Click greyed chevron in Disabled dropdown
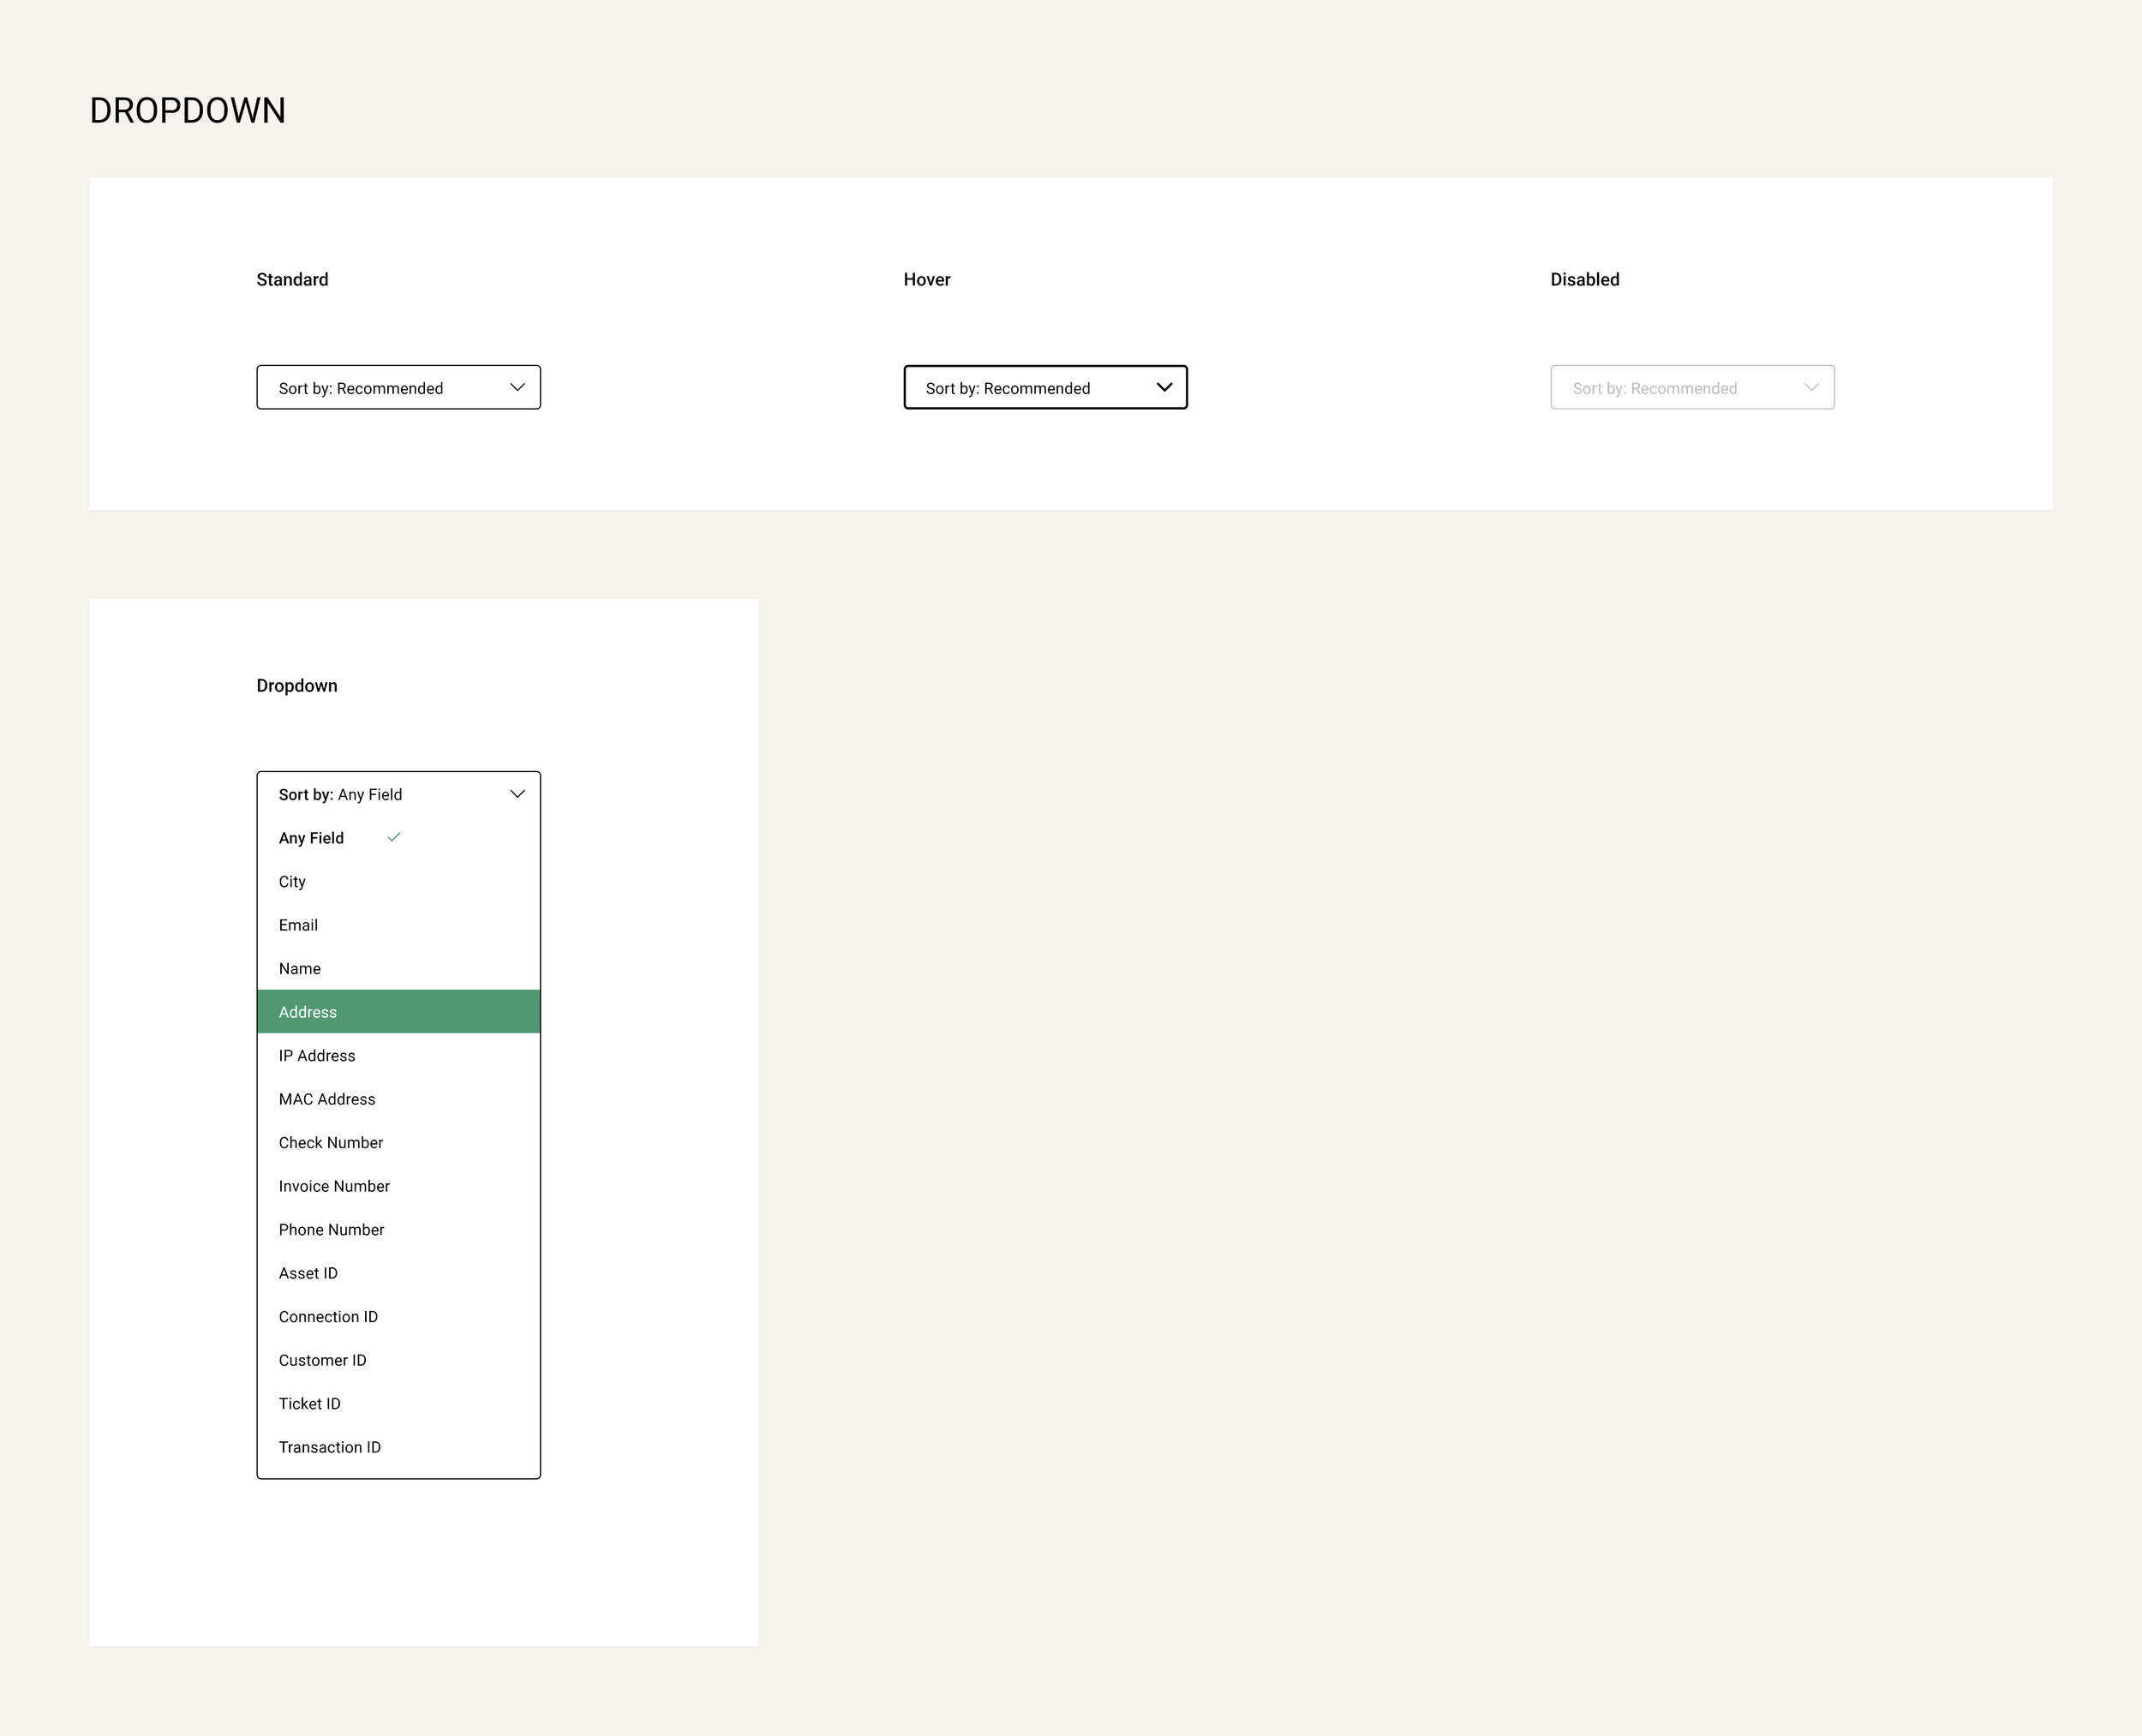The height and width of the screenshot is (1736, 2142). (x=1811, y=387)
